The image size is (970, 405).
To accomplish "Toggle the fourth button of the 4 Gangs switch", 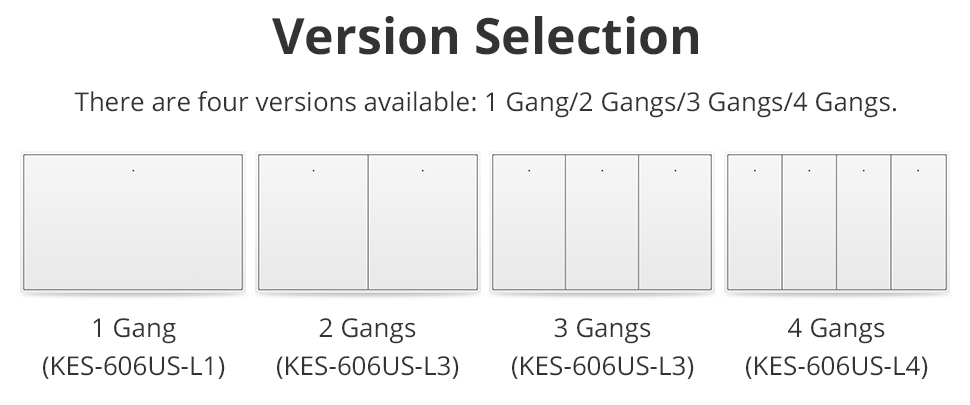I will 917,222.
